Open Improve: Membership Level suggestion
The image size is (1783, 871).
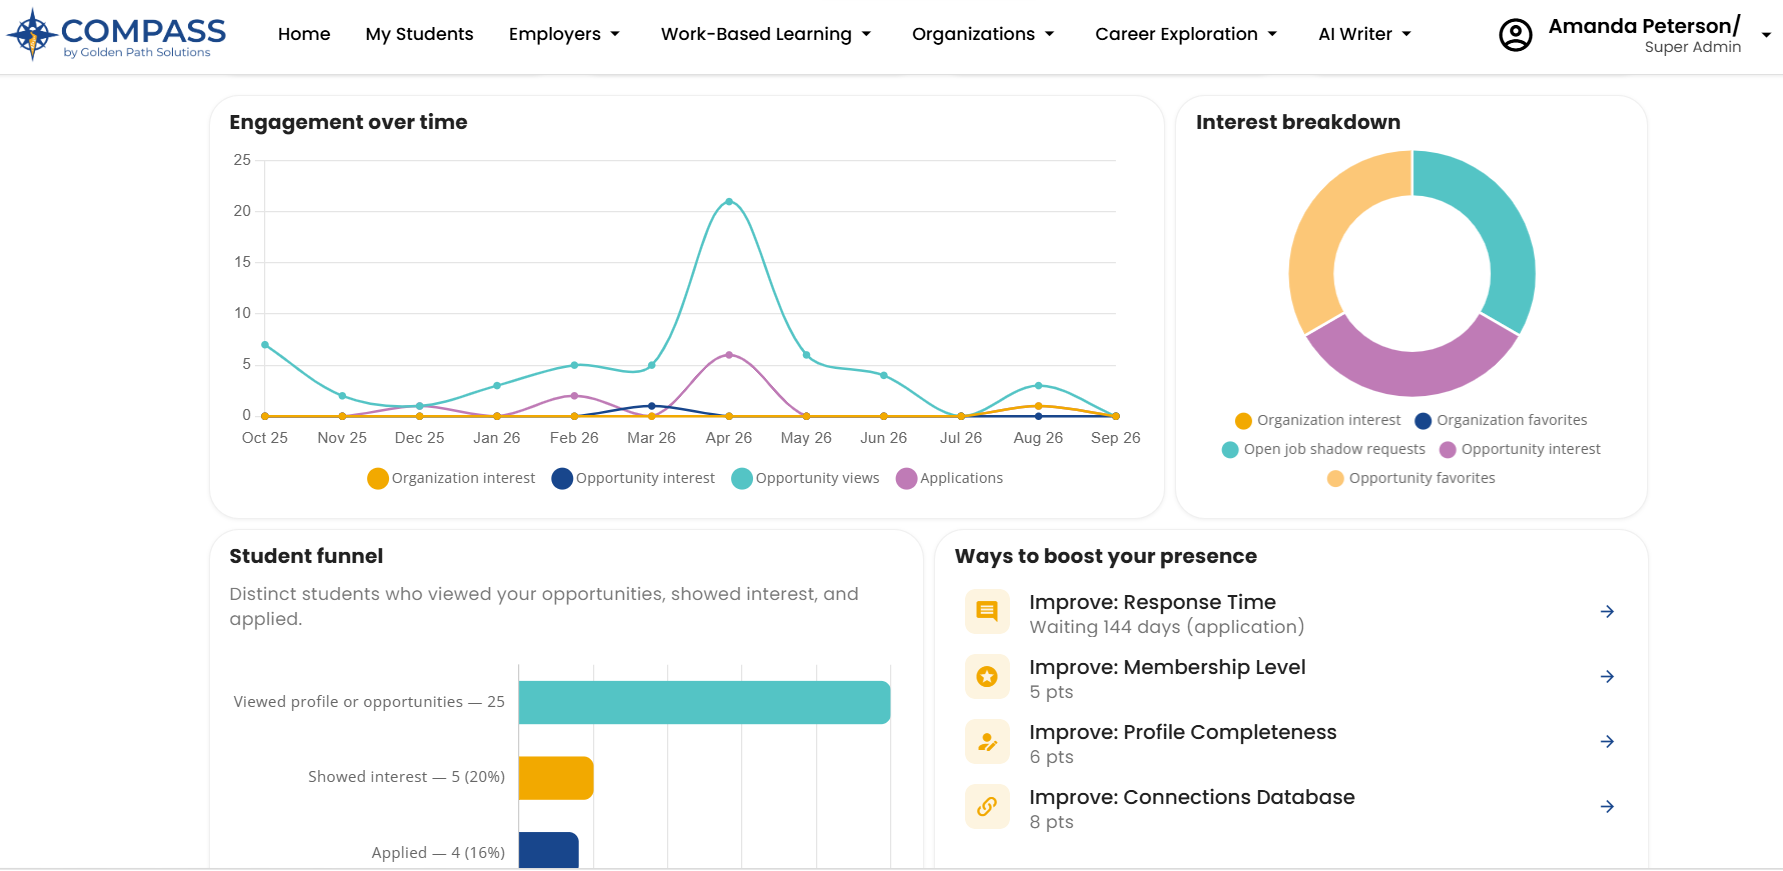coord(1290,677)
